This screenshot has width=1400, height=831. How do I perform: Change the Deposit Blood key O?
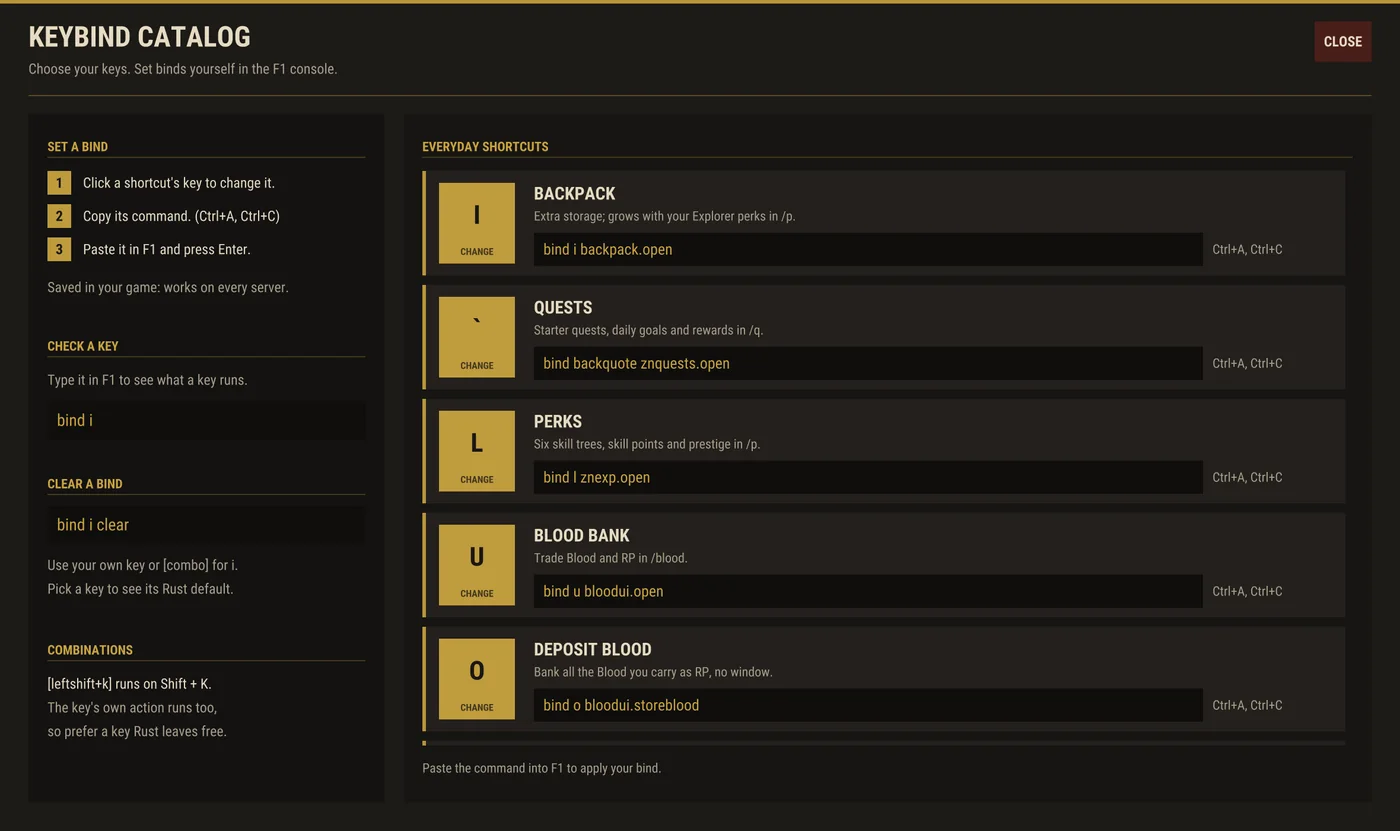(477, 679)
